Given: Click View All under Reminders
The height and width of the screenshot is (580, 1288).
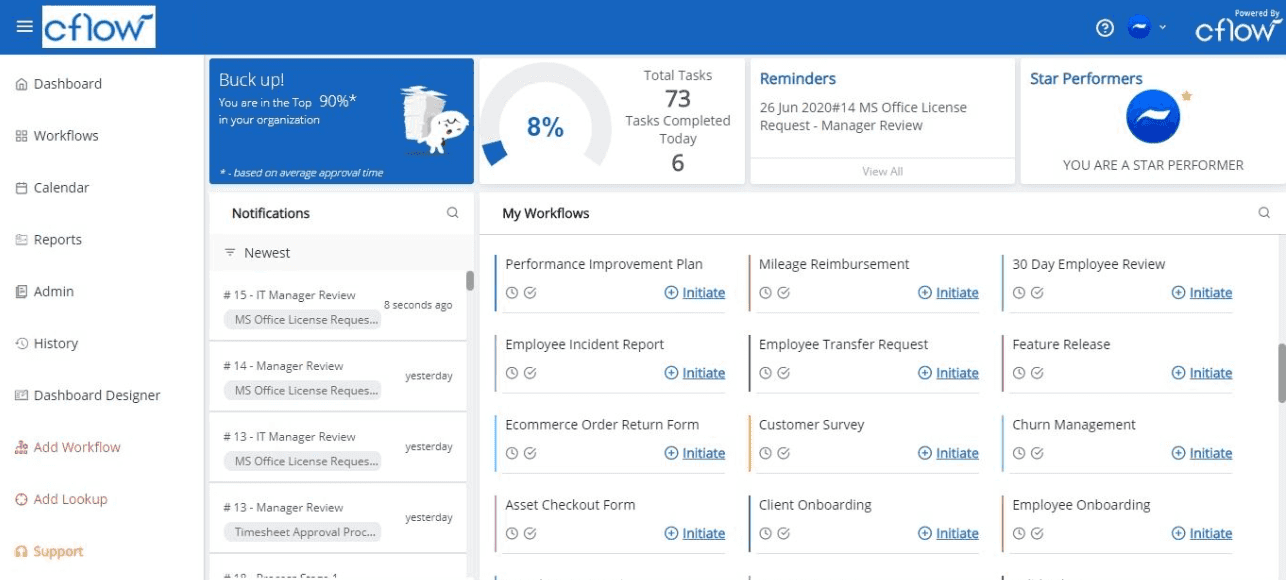Looking at the screenshot, I should [883, 170].
